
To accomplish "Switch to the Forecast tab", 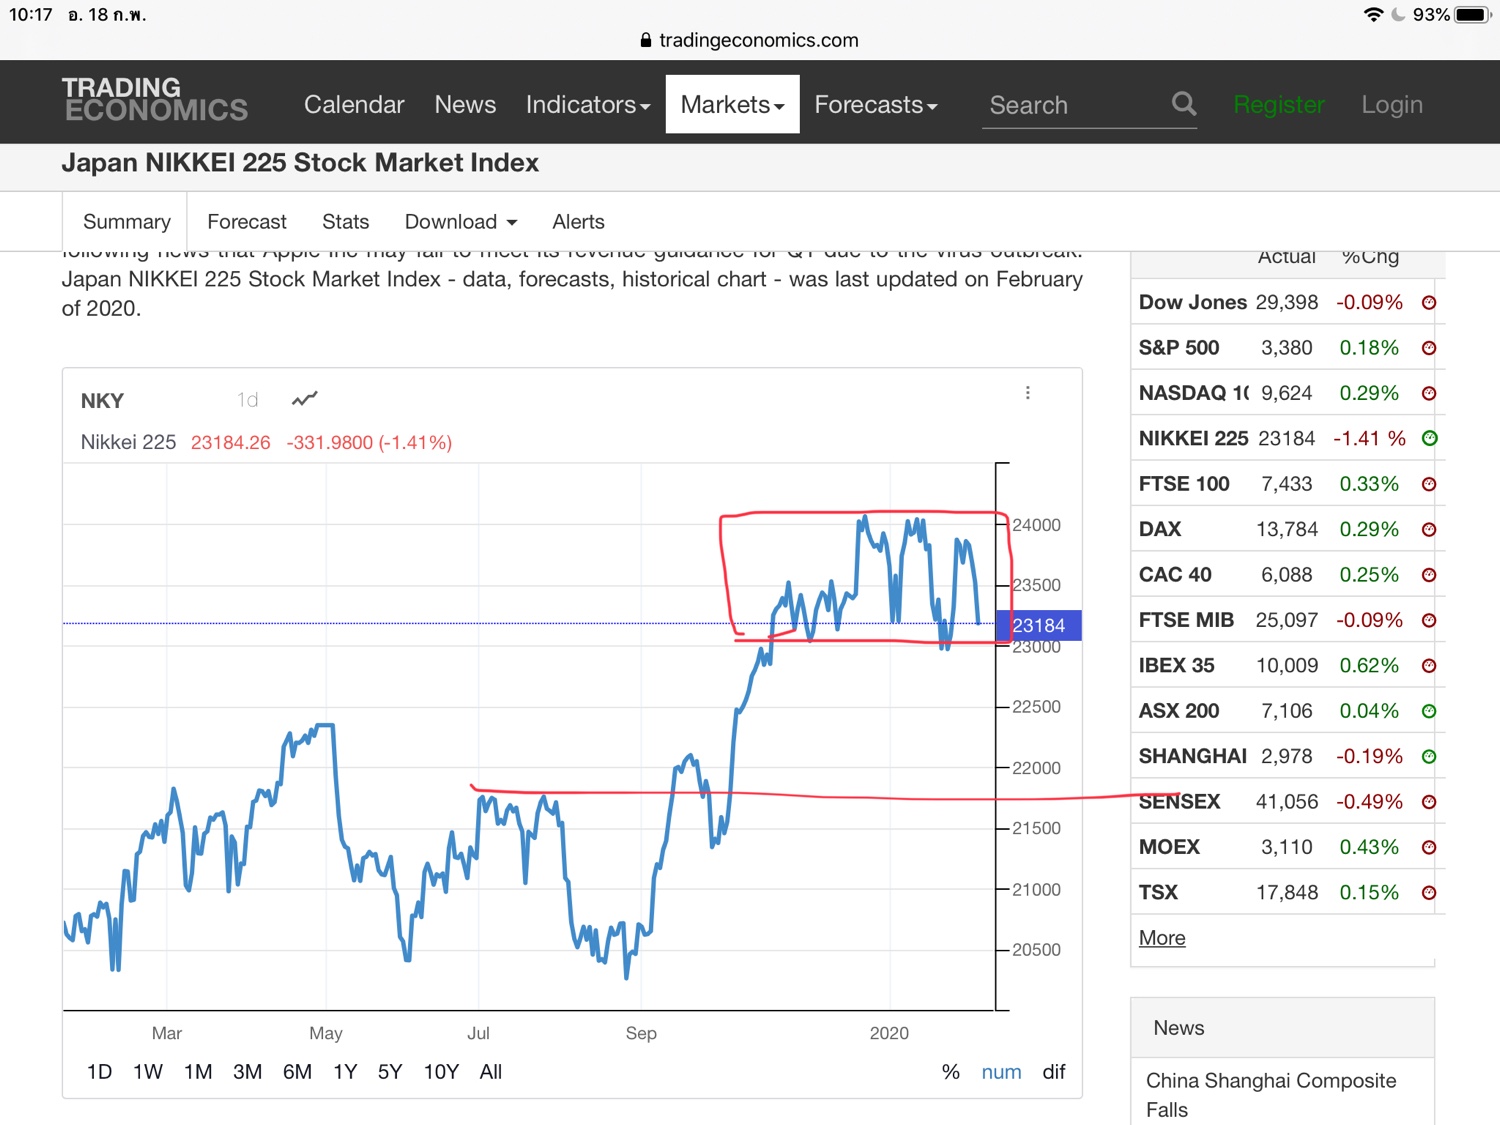I will point(246,222).
